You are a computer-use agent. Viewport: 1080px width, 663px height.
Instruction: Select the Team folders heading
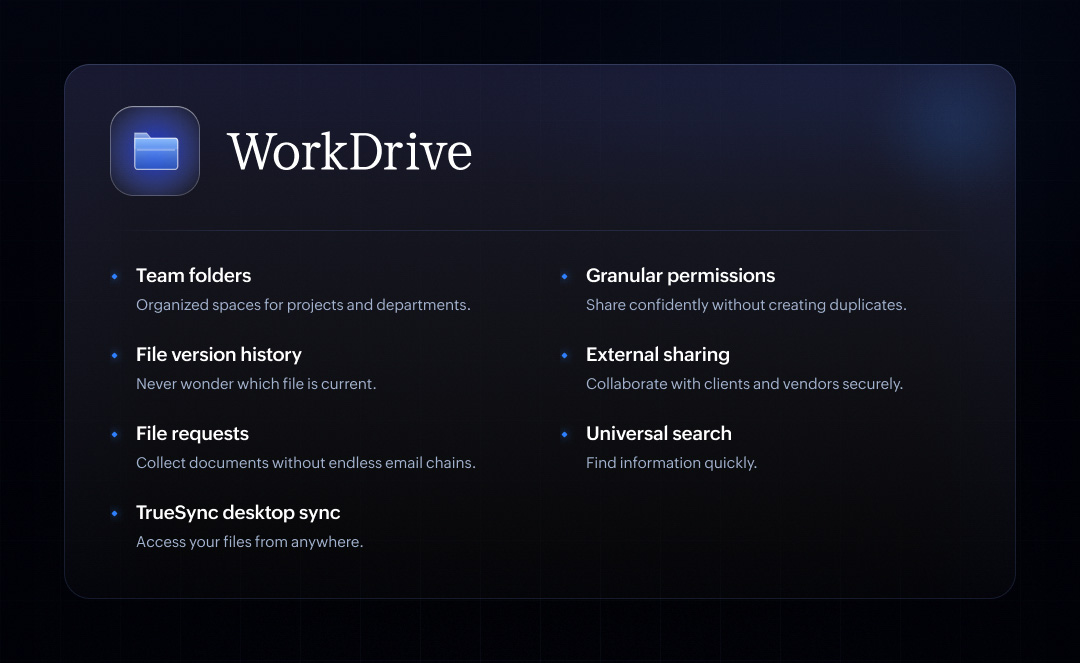(x=194, y=275)
